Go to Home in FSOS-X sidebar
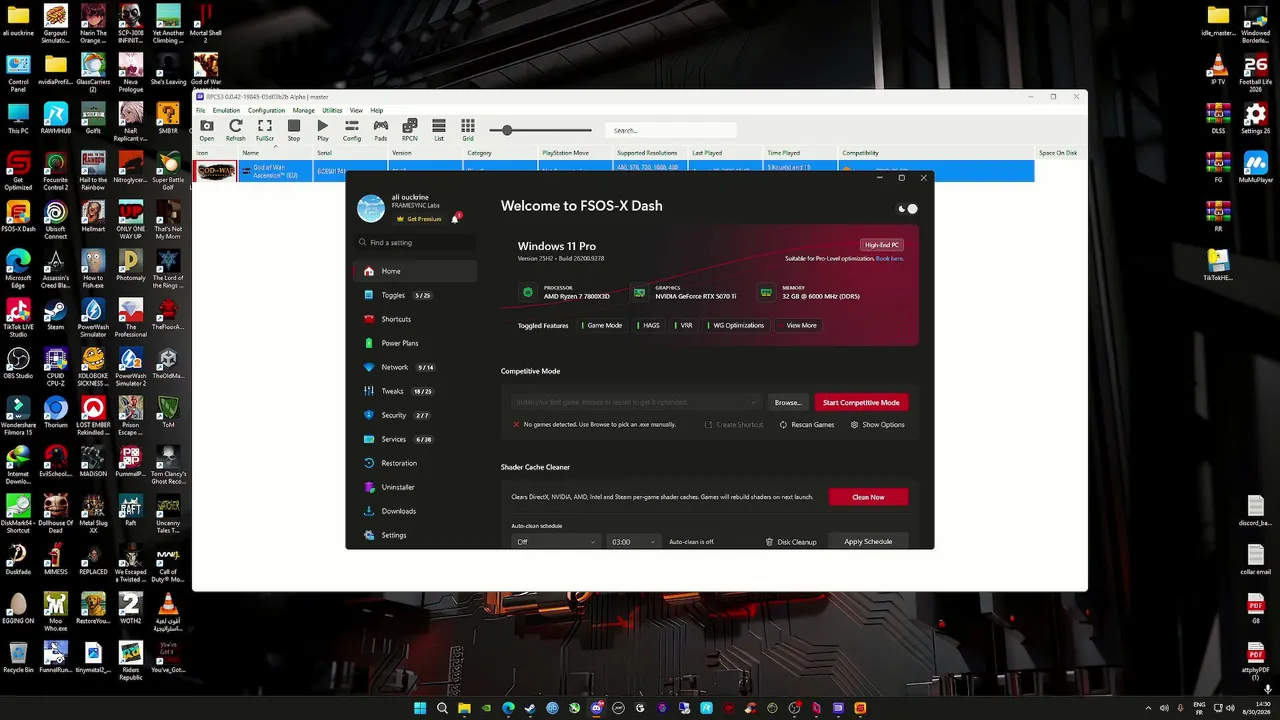This screenshot has width=1280, height=720. click(415, 271)
